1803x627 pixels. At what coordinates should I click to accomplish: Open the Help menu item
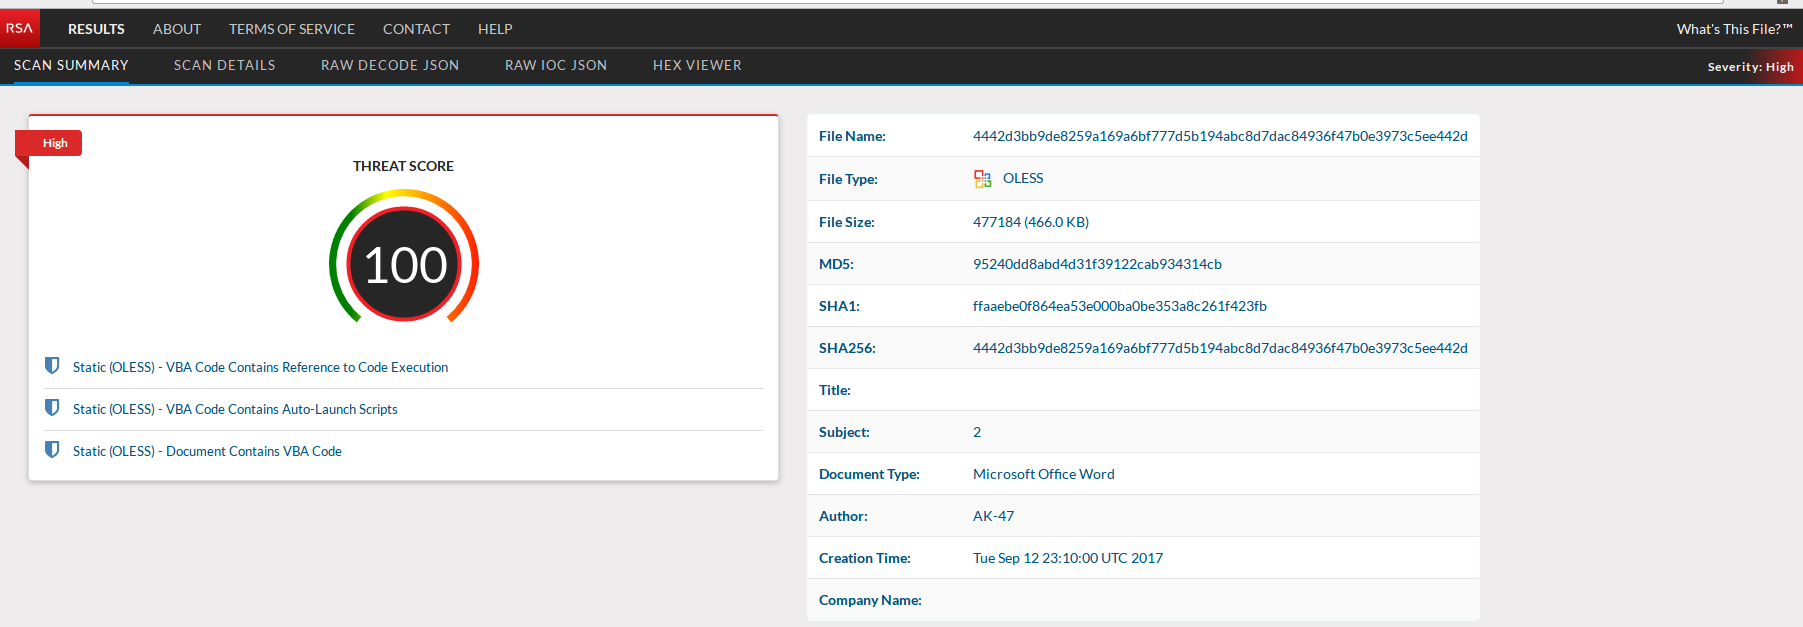pyautogui.click(x=495, y=29)
